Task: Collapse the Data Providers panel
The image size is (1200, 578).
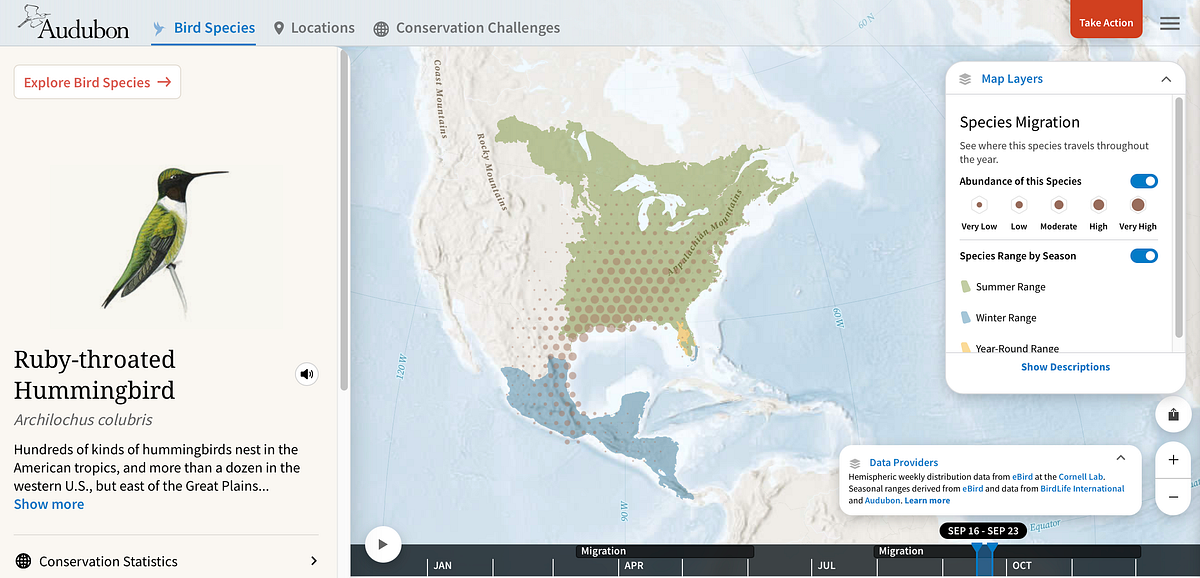Action: pyautogui.click(x=1120, y=456)
